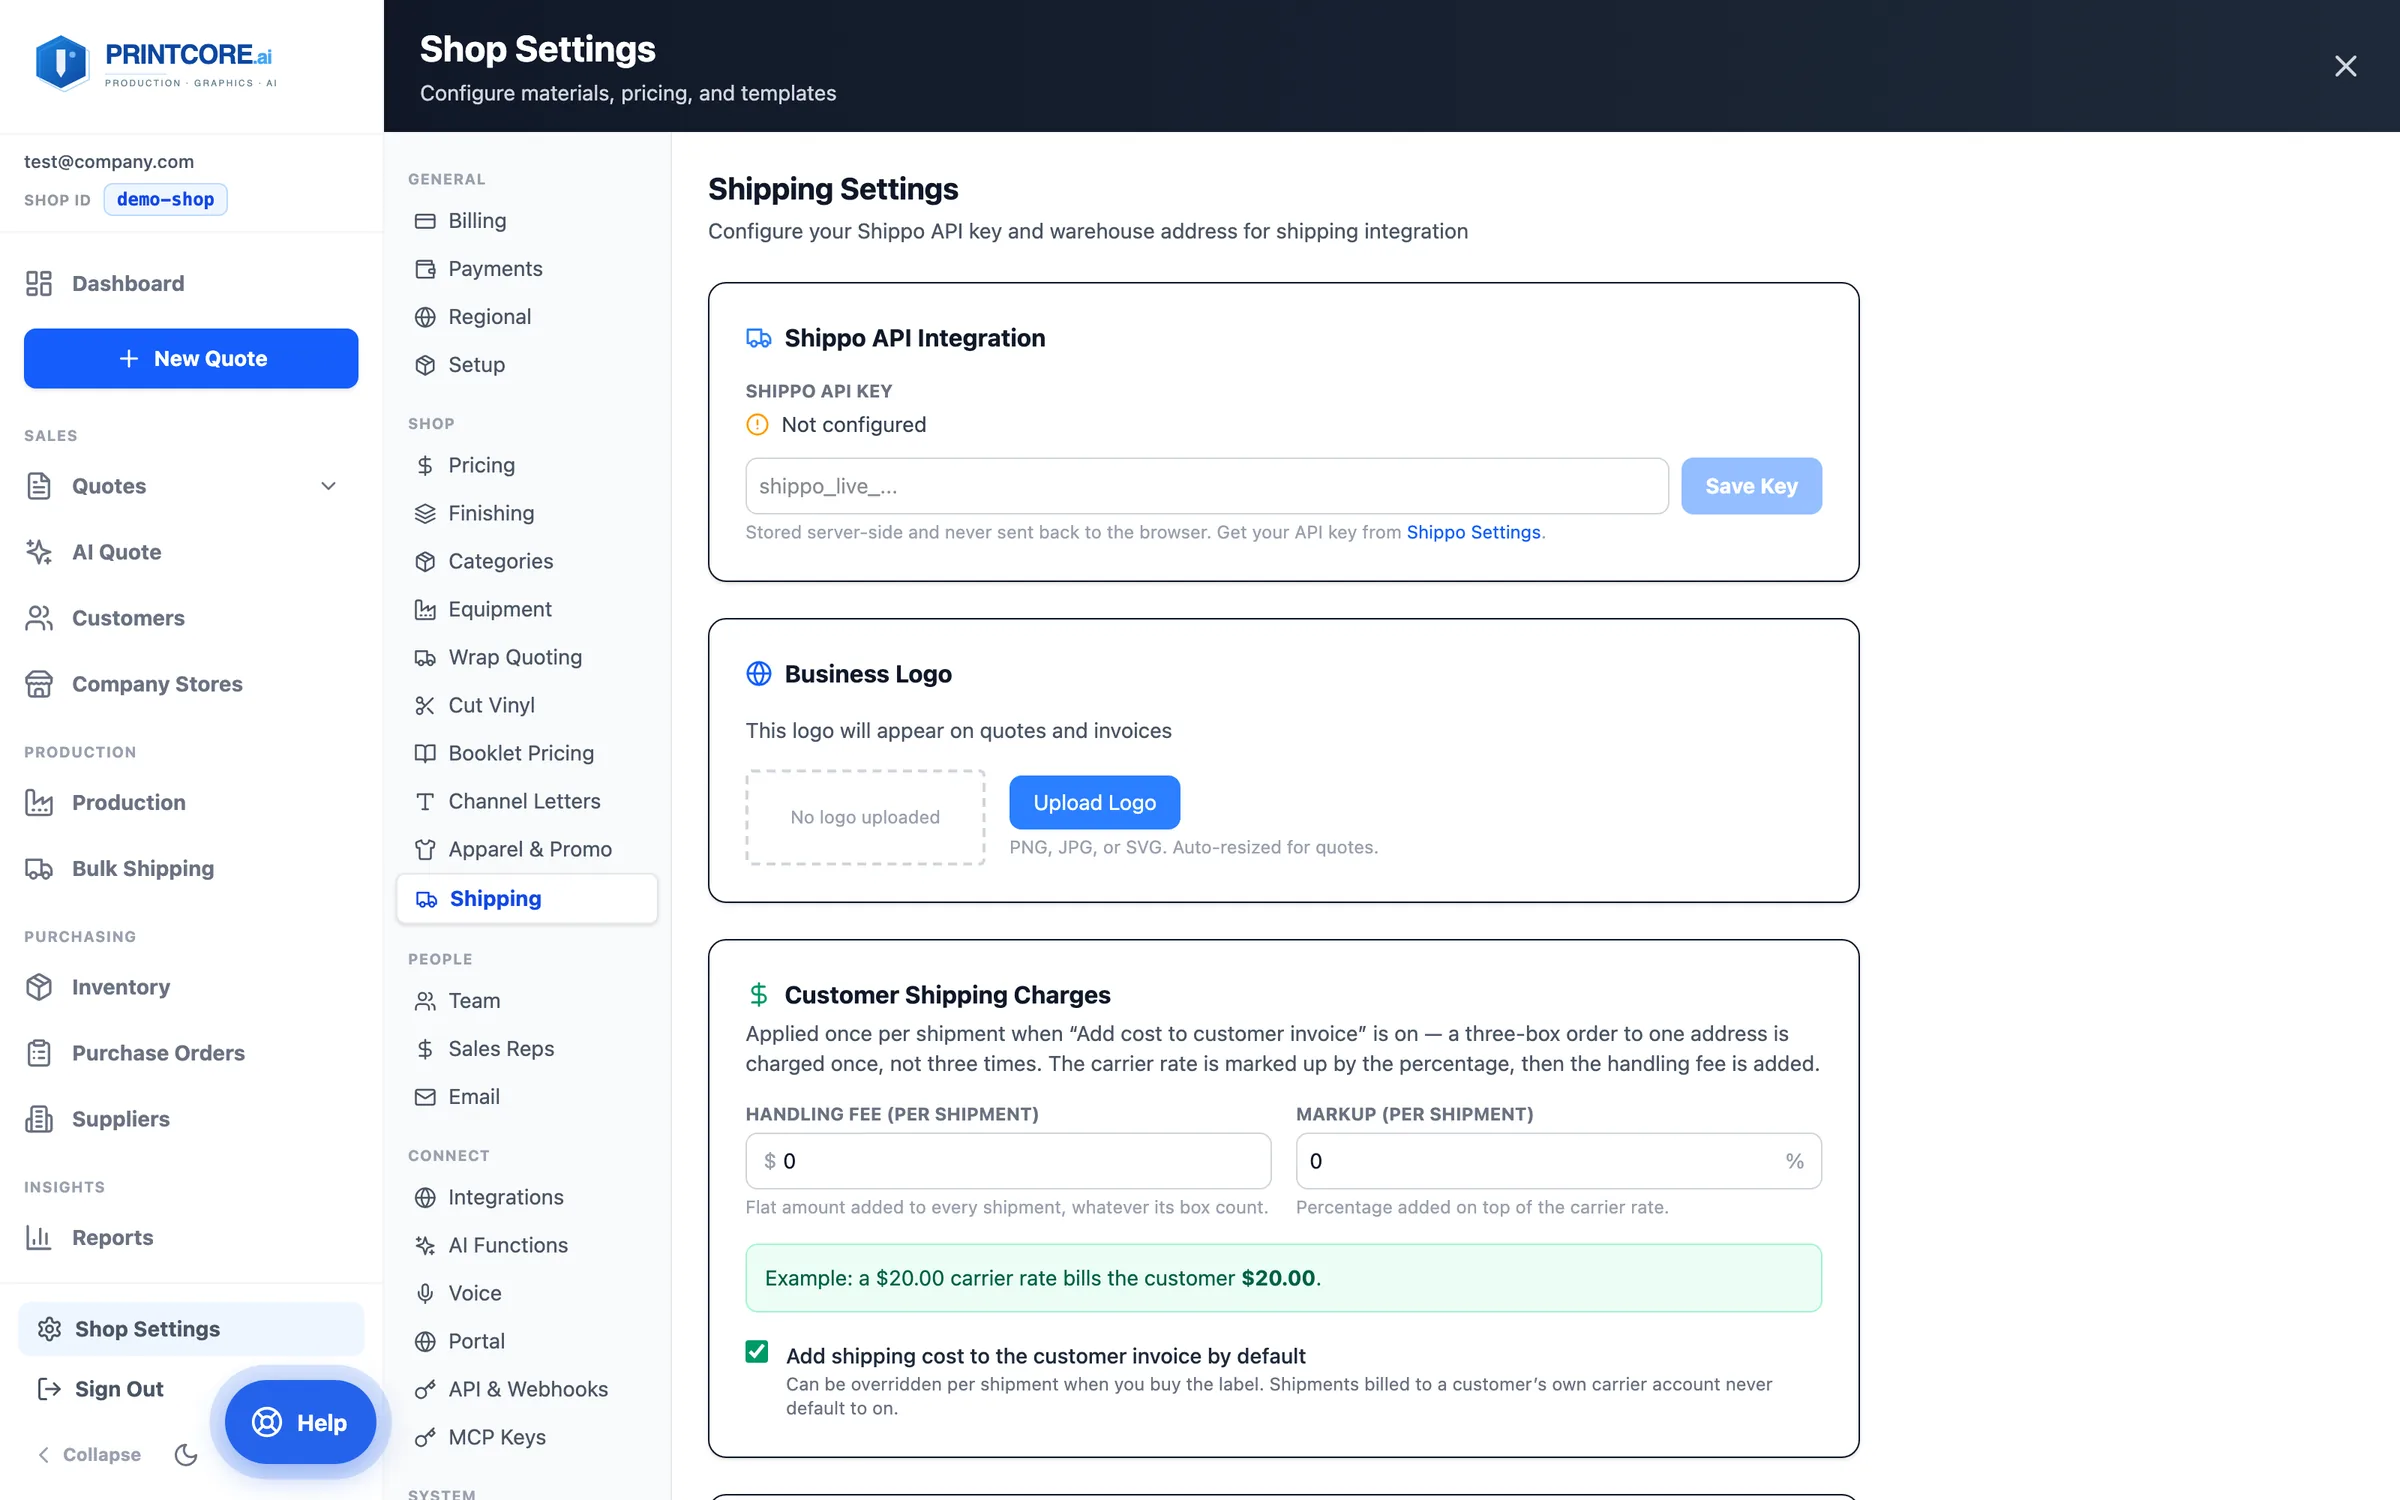This screenshot has height=1500, width=2400.
Task: Click the Shop Settings gear icon
Action: click(49, 1329)
